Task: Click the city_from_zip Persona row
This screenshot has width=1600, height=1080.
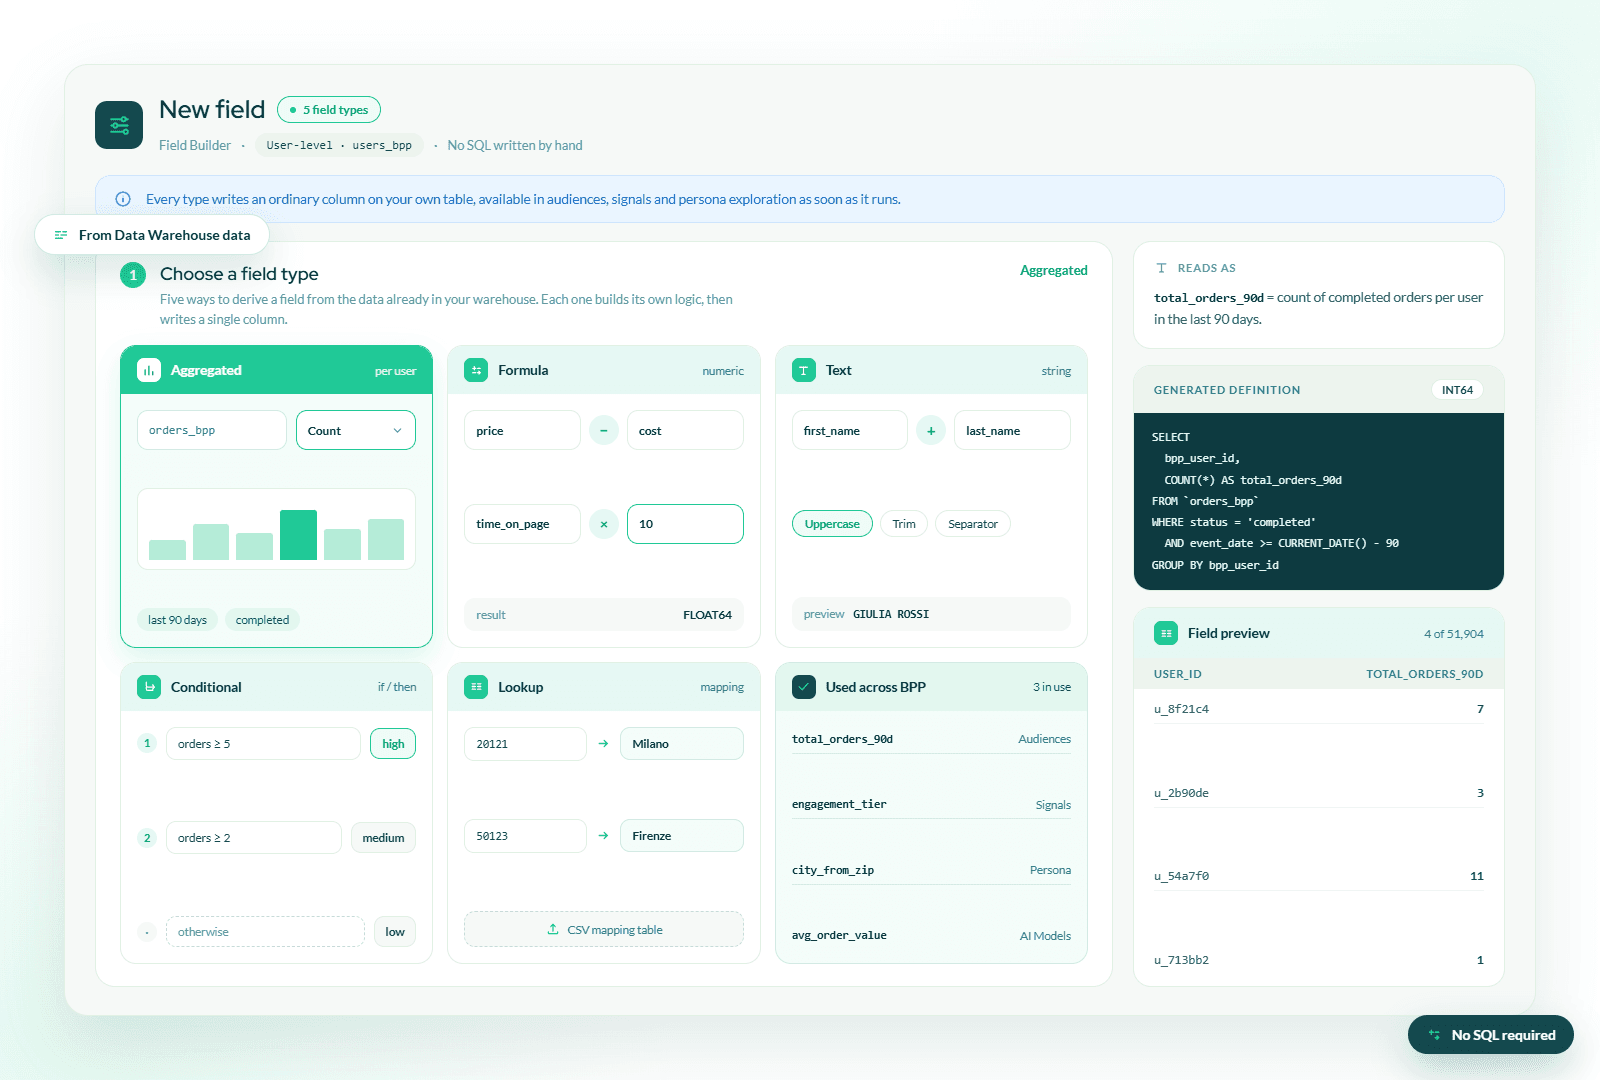Action: (931, 870)
